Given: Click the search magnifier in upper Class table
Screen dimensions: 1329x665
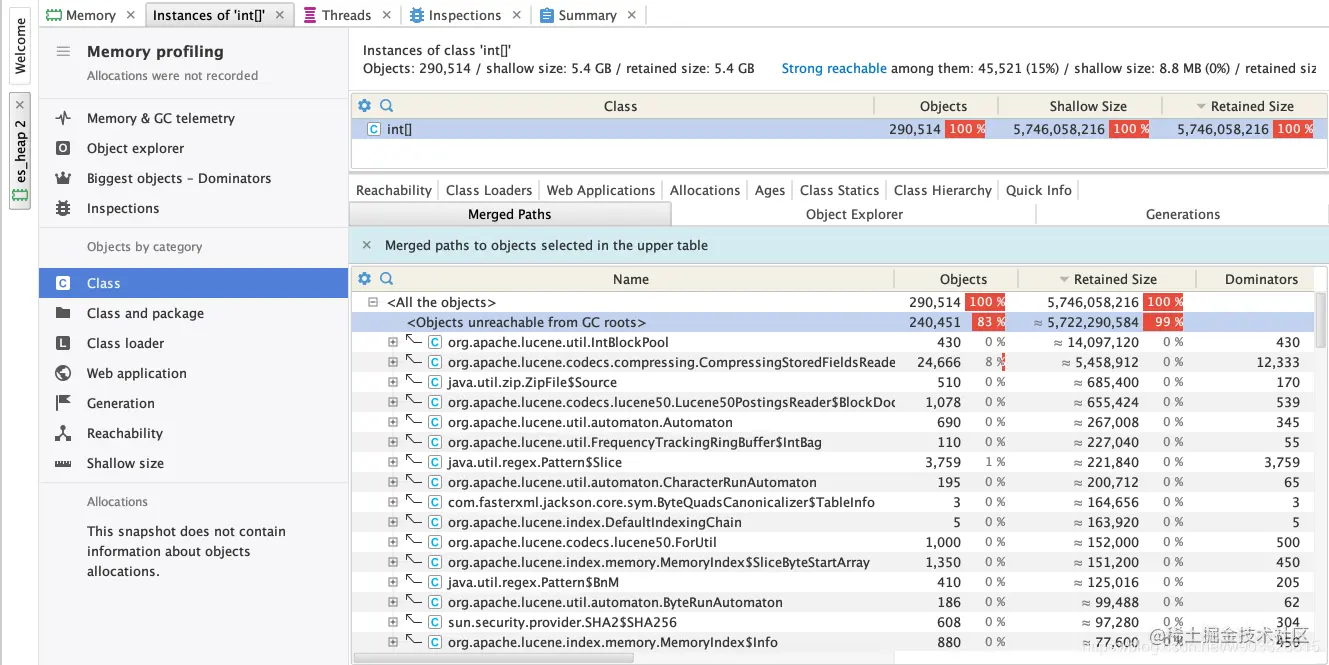Looking at the screenshot, I should [386, 106].
